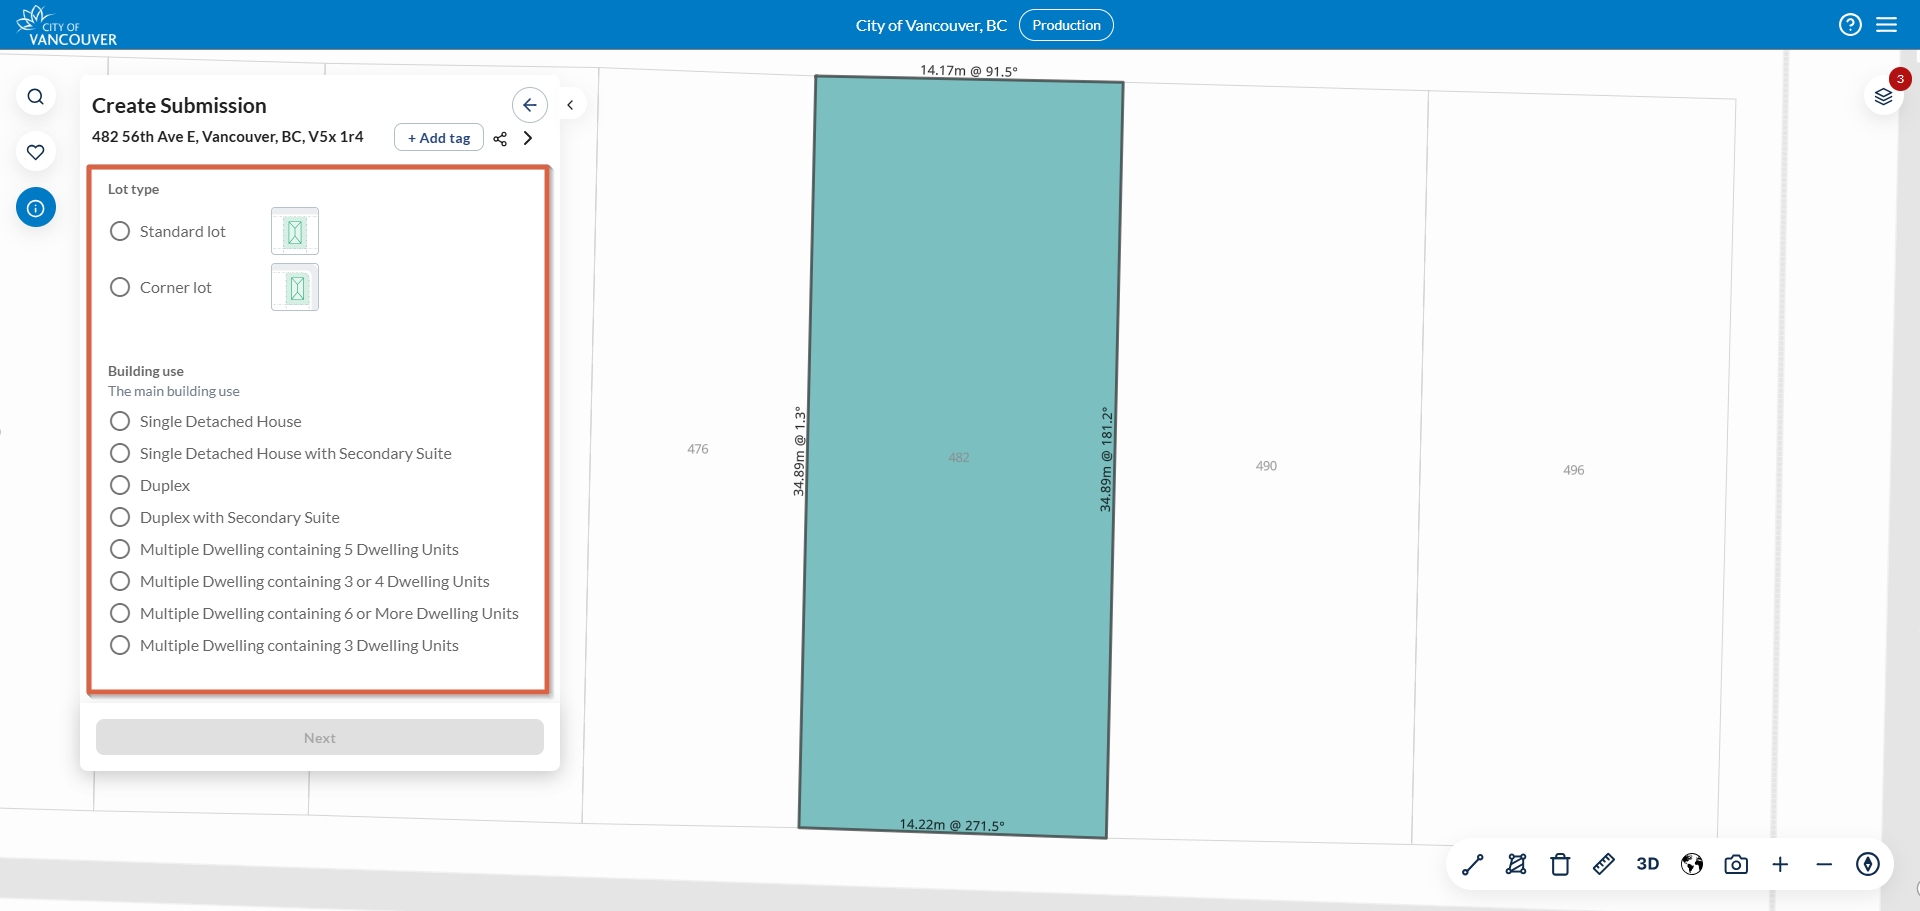Take a map snapshot with camera icon
This screenshot has width=1920, height=911.
(x=1736, y=865)
